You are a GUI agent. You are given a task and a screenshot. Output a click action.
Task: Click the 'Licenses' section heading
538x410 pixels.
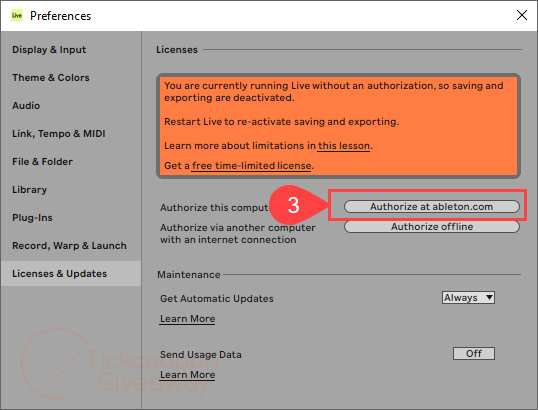coord(177,50)
